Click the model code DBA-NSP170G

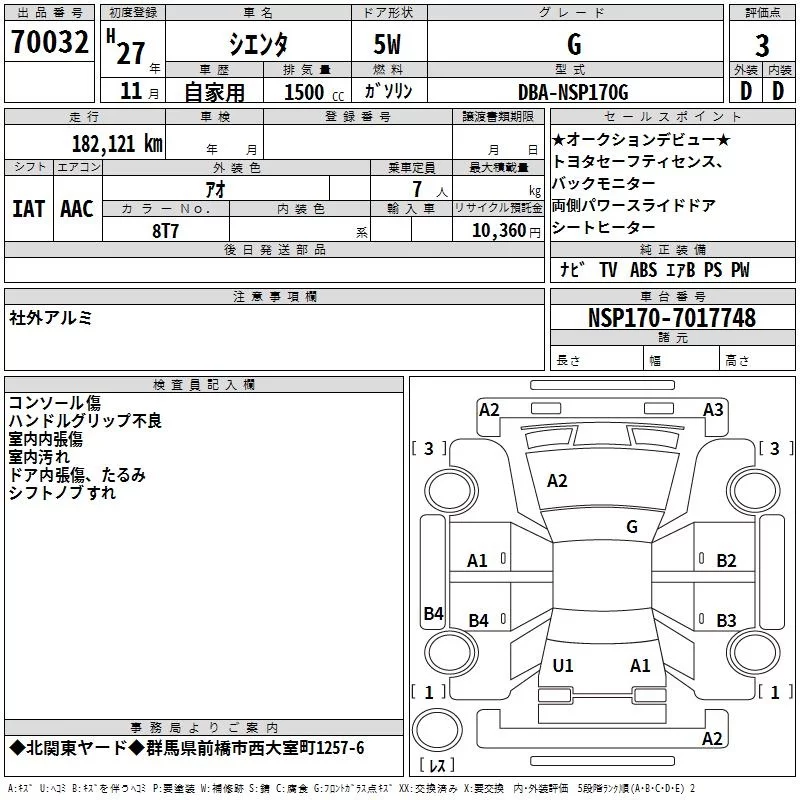573,92
